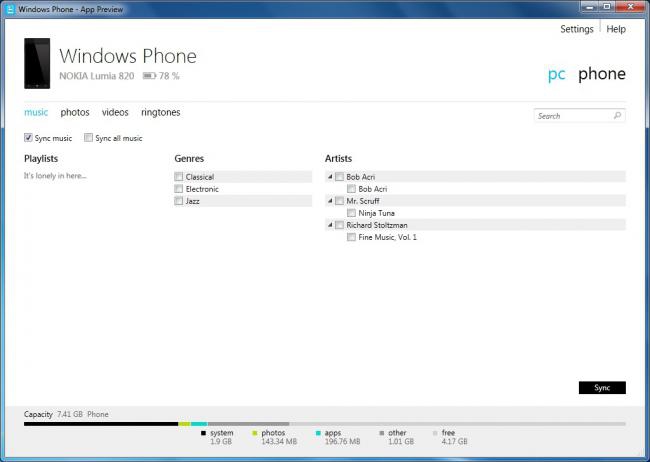Click the 4.17 GB free value

[454, 442]
